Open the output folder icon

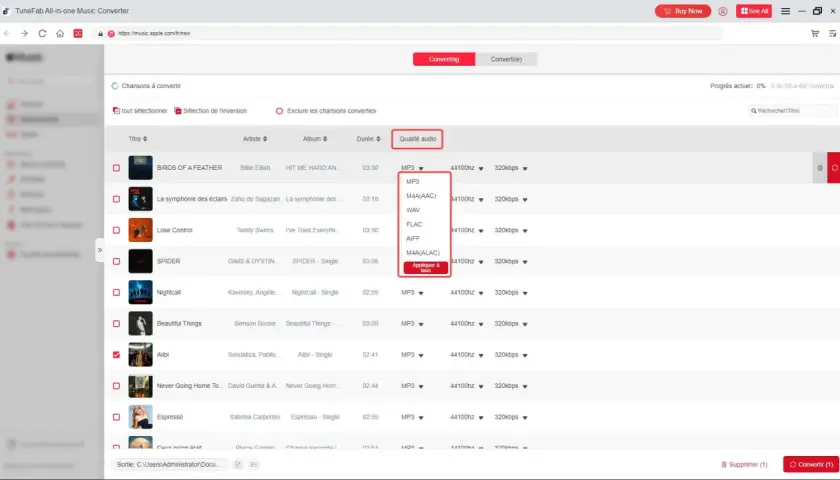tap(254, 464)
